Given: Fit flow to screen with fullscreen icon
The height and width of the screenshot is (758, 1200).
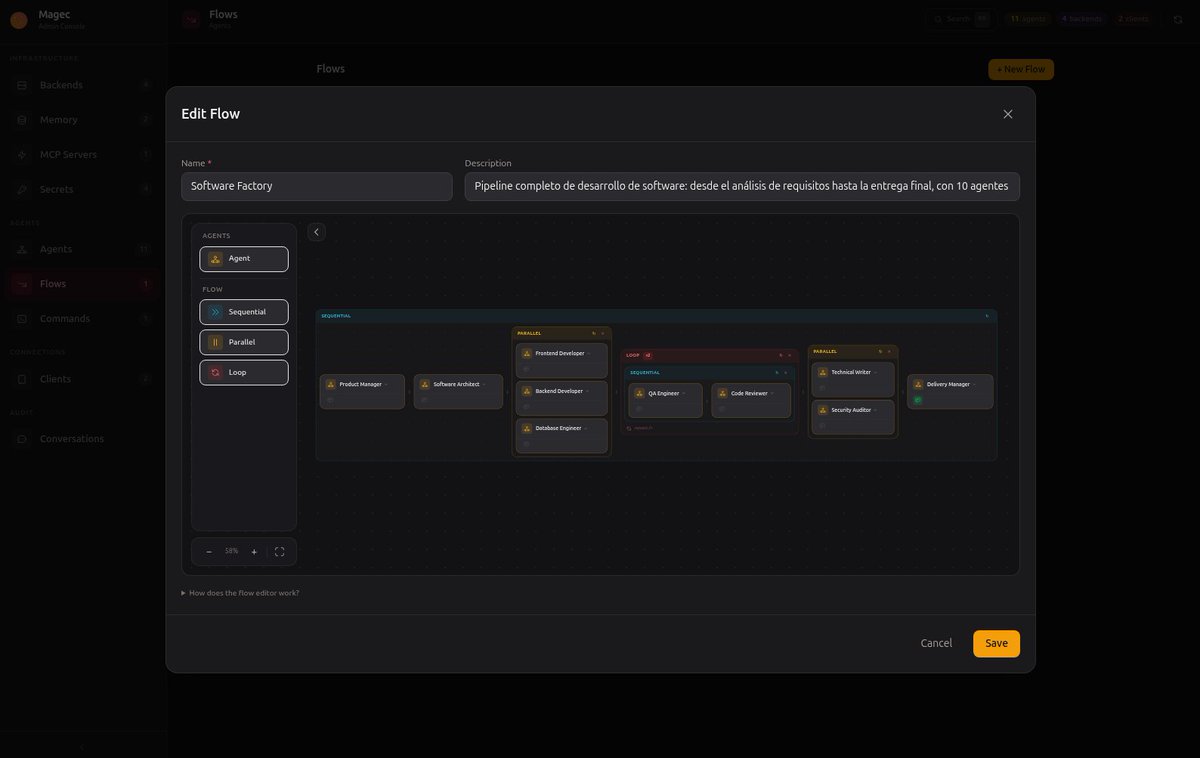Looking at the screenshot, I should tap(279, 552).
